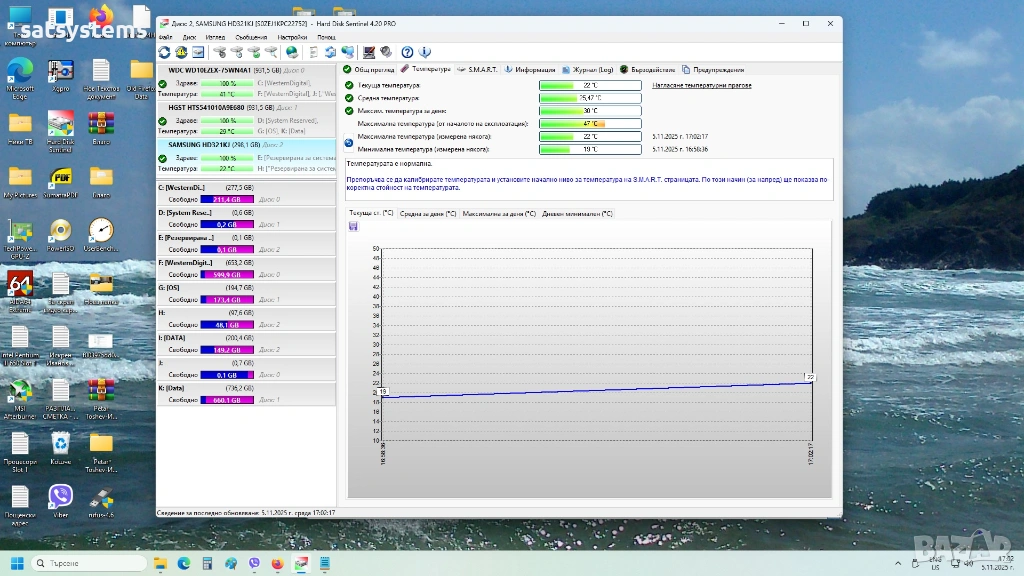Click the yellow warning triangle toolbar icon
1024x576 pixels.
(180, 52)
